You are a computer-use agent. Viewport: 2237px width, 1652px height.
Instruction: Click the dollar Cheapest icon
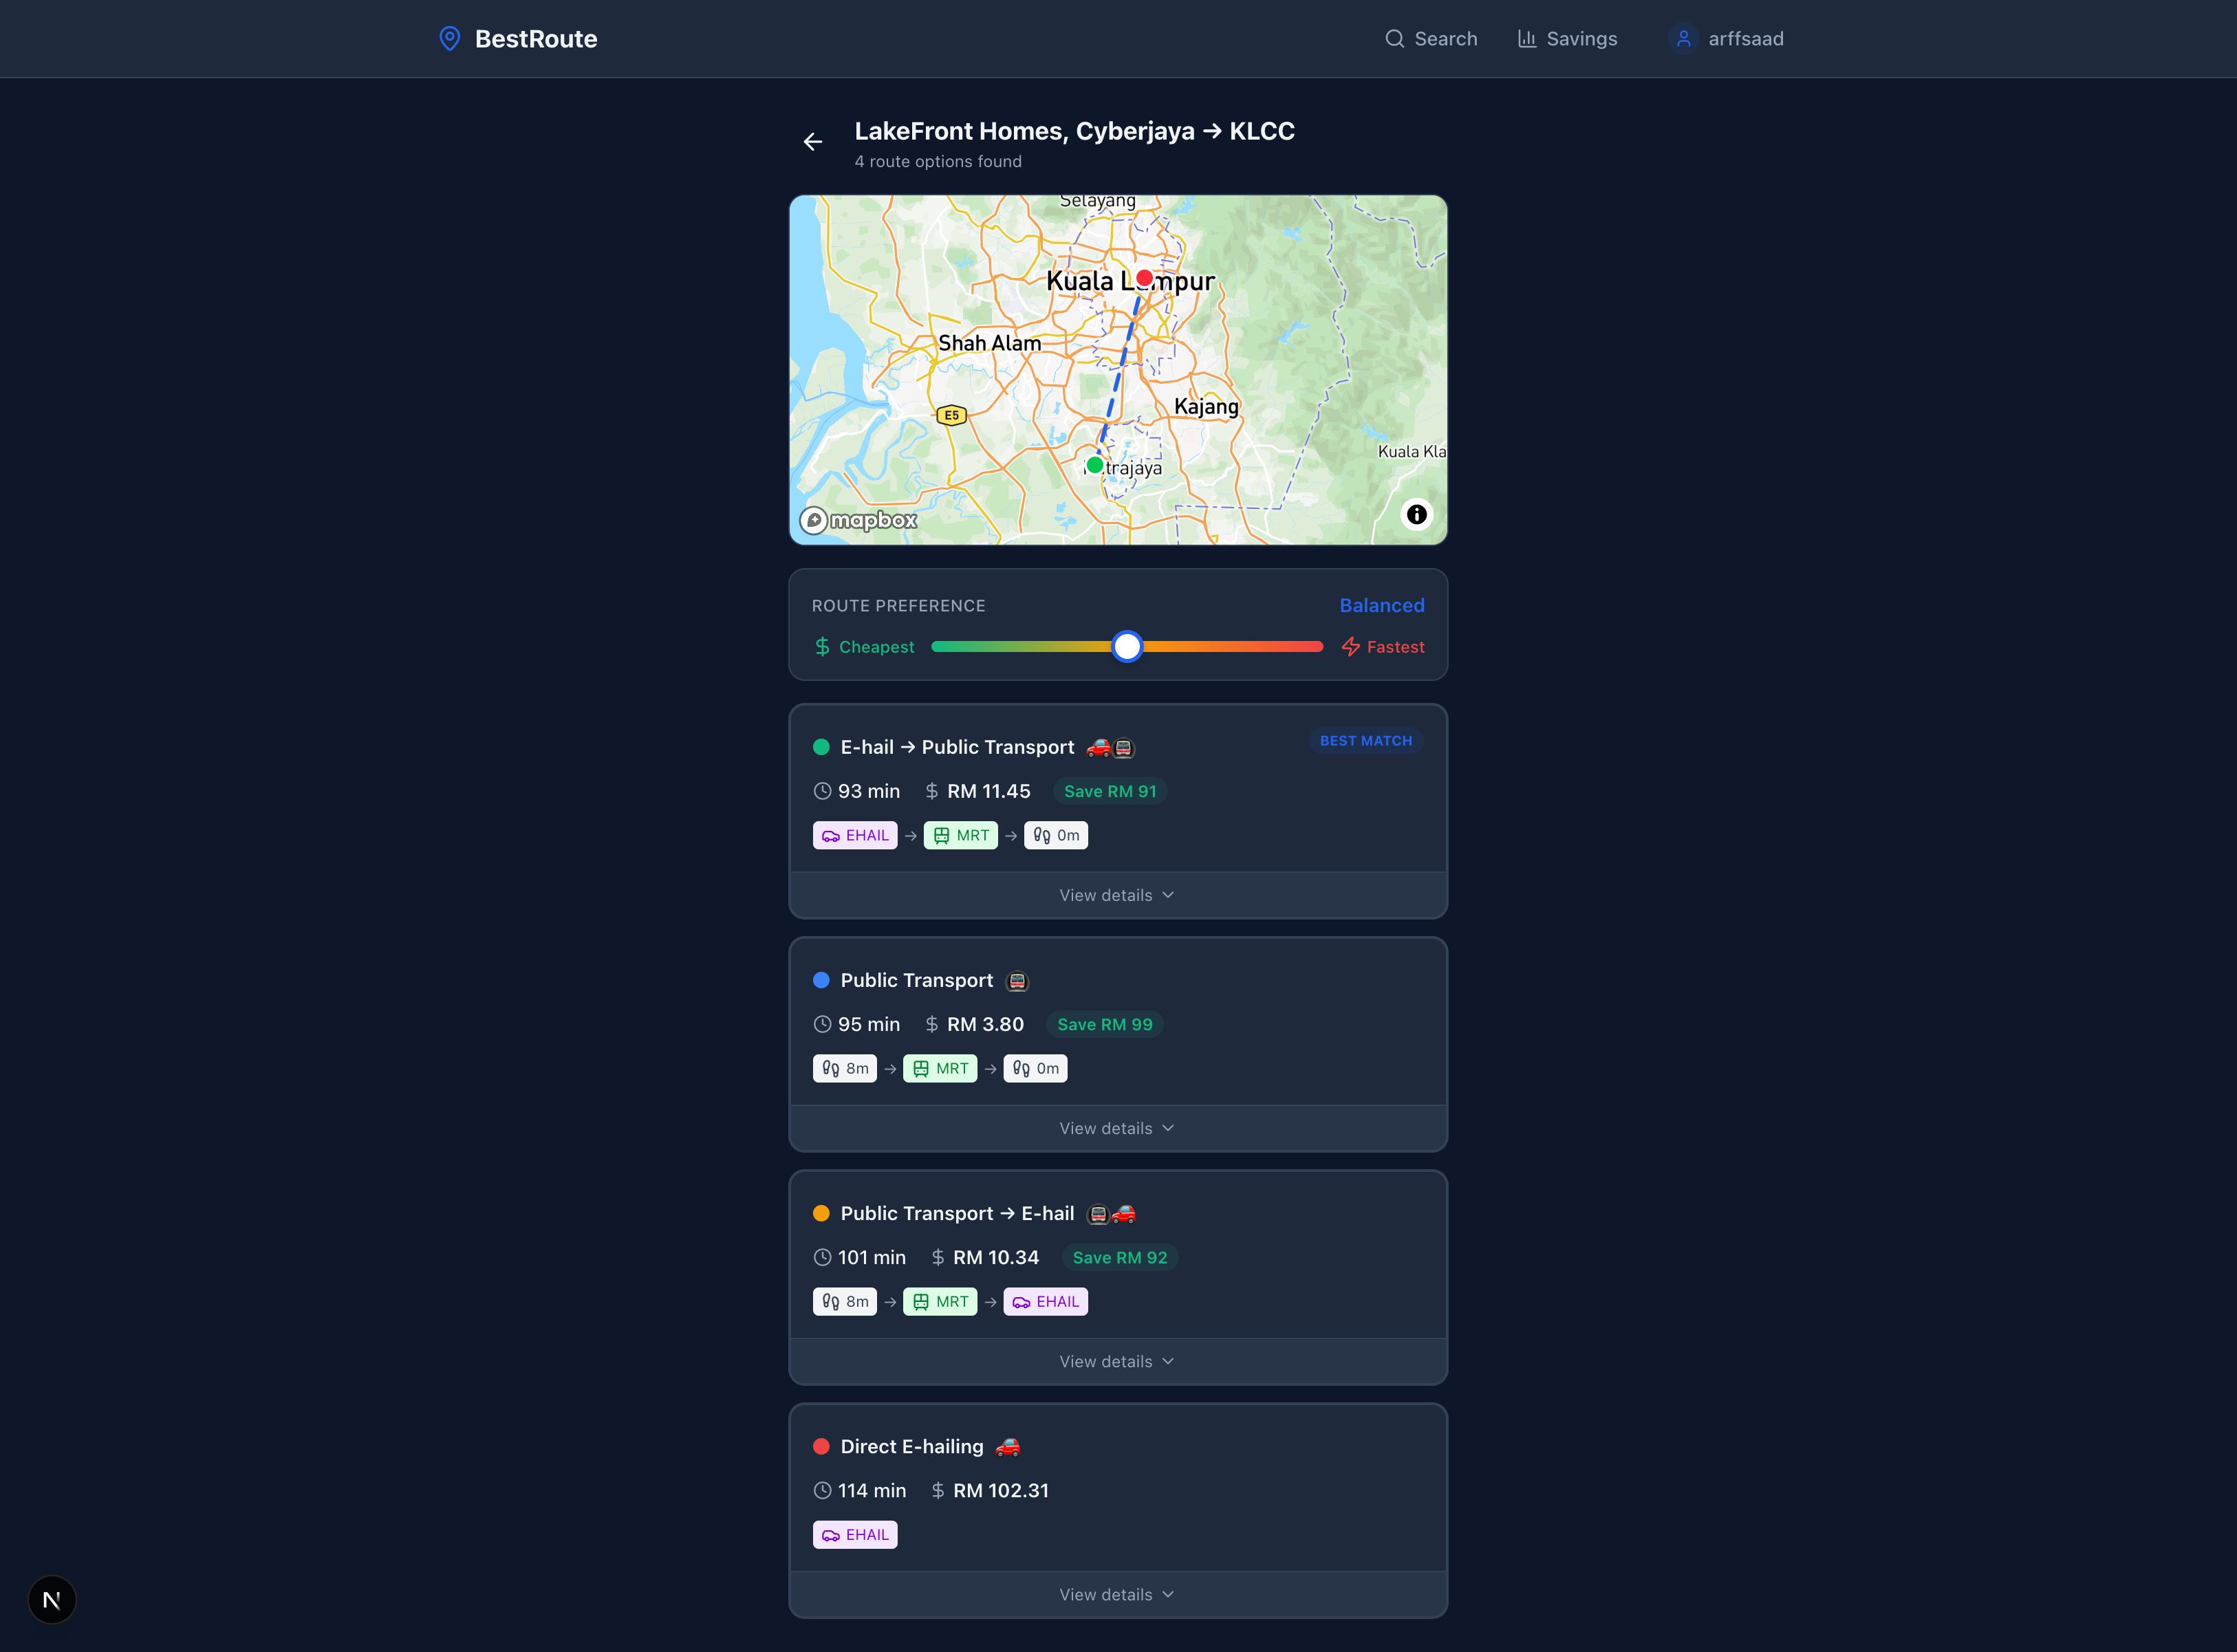coord(822,647)
